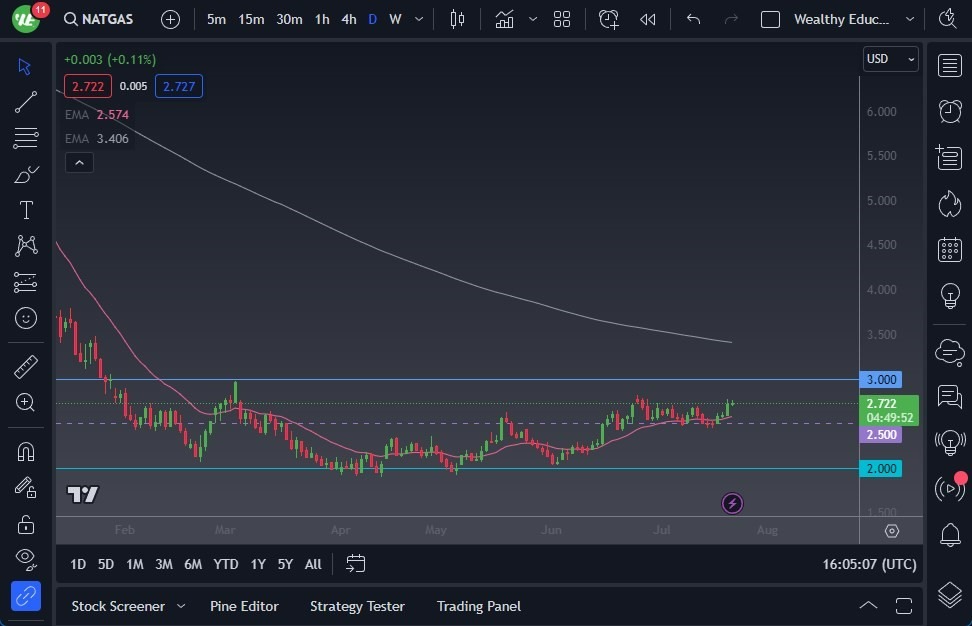This screenshot has height=626, width=972.
Task: Click the zoom in magnifier tool
Action: [26, 402]
